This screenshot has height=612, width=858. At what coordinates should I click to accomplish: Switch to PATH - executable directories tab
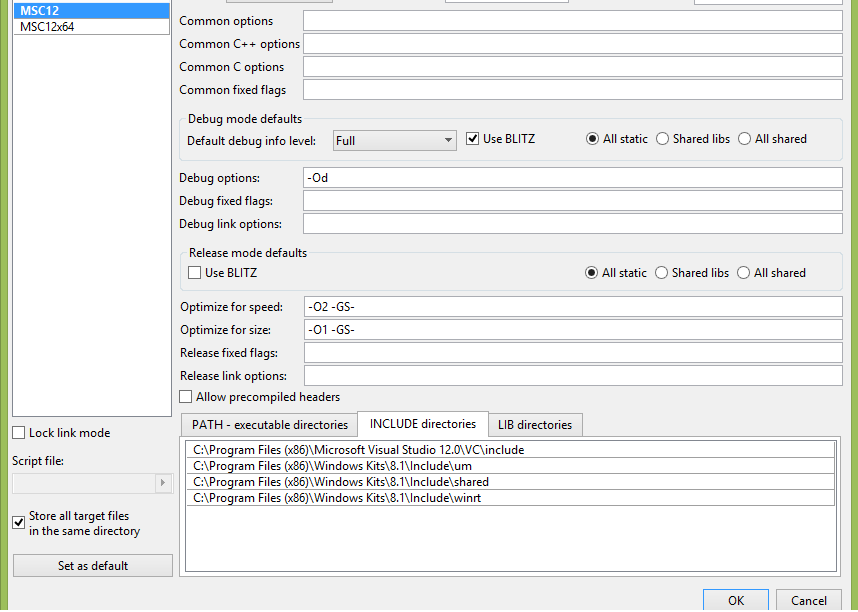tap(269, 425)
